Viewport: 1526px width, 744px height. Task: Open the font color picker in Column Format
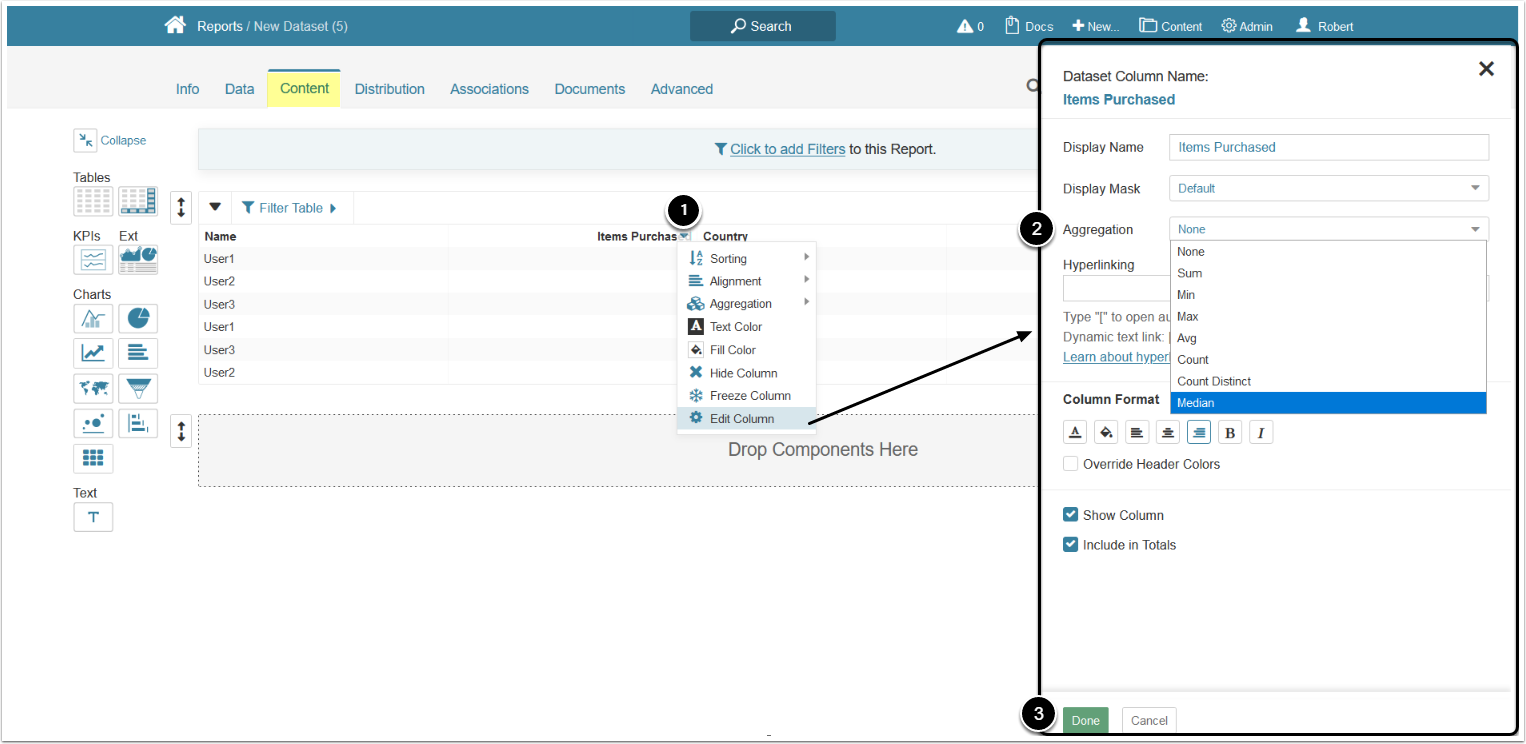(1075, 432)
